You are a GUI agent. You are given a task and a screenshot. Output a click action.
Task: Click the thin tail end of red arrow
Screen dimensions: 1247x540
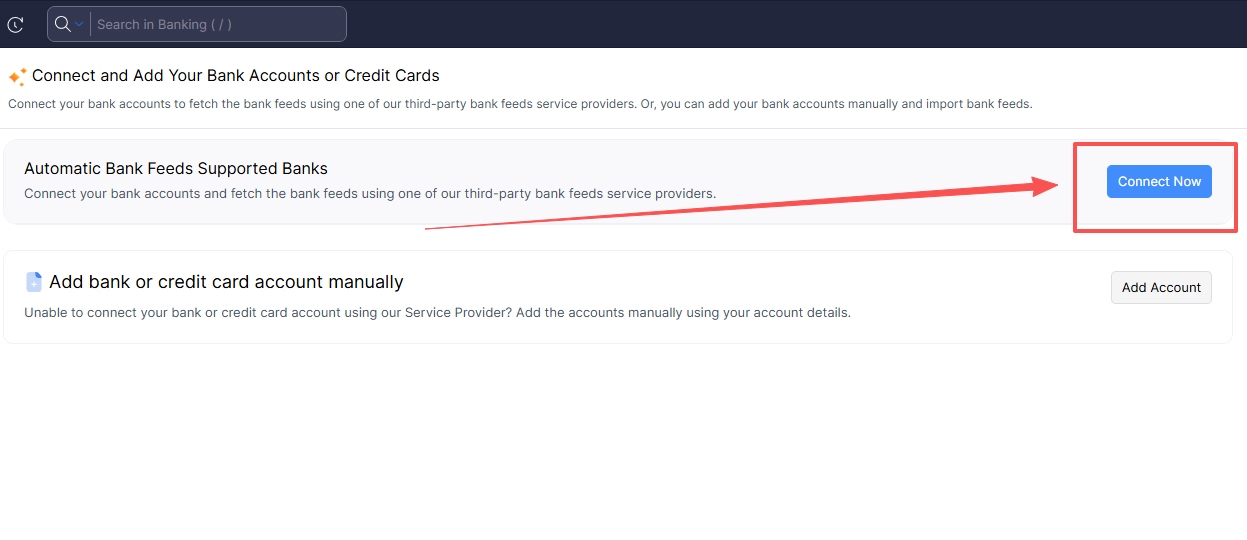429,228
